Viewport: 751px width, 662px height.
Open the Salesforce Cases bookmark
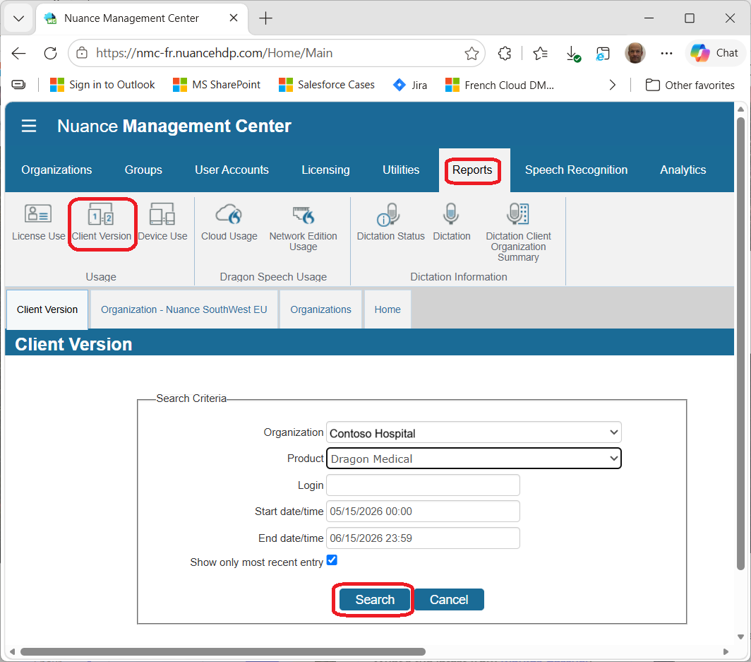coord(327,85)
